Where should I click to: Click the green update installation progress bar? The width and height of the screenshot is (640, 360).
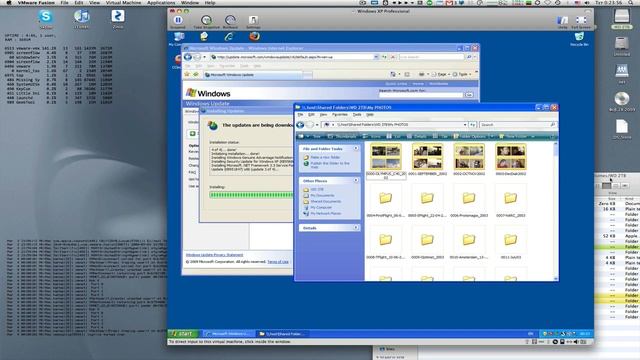251,195
